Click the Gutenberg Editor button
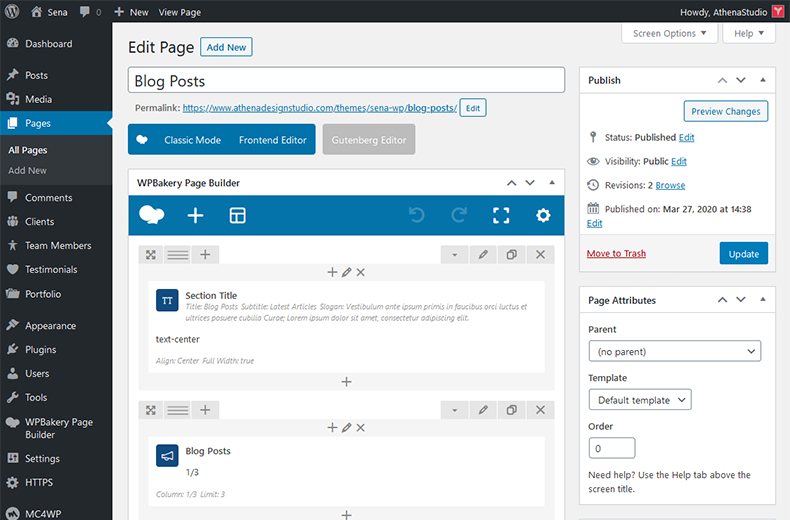Screen dimensions: 790x520 pos(369,140)
